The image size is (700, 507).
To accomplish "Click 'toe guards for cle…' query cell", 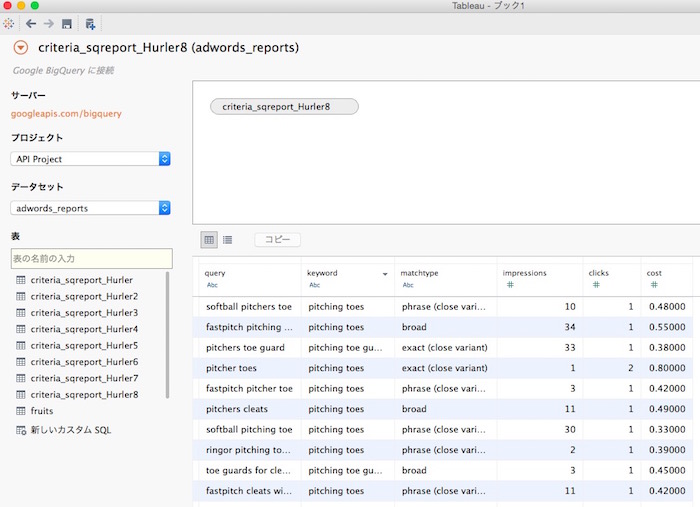I will pyautogui.click(x=248, y=470).
